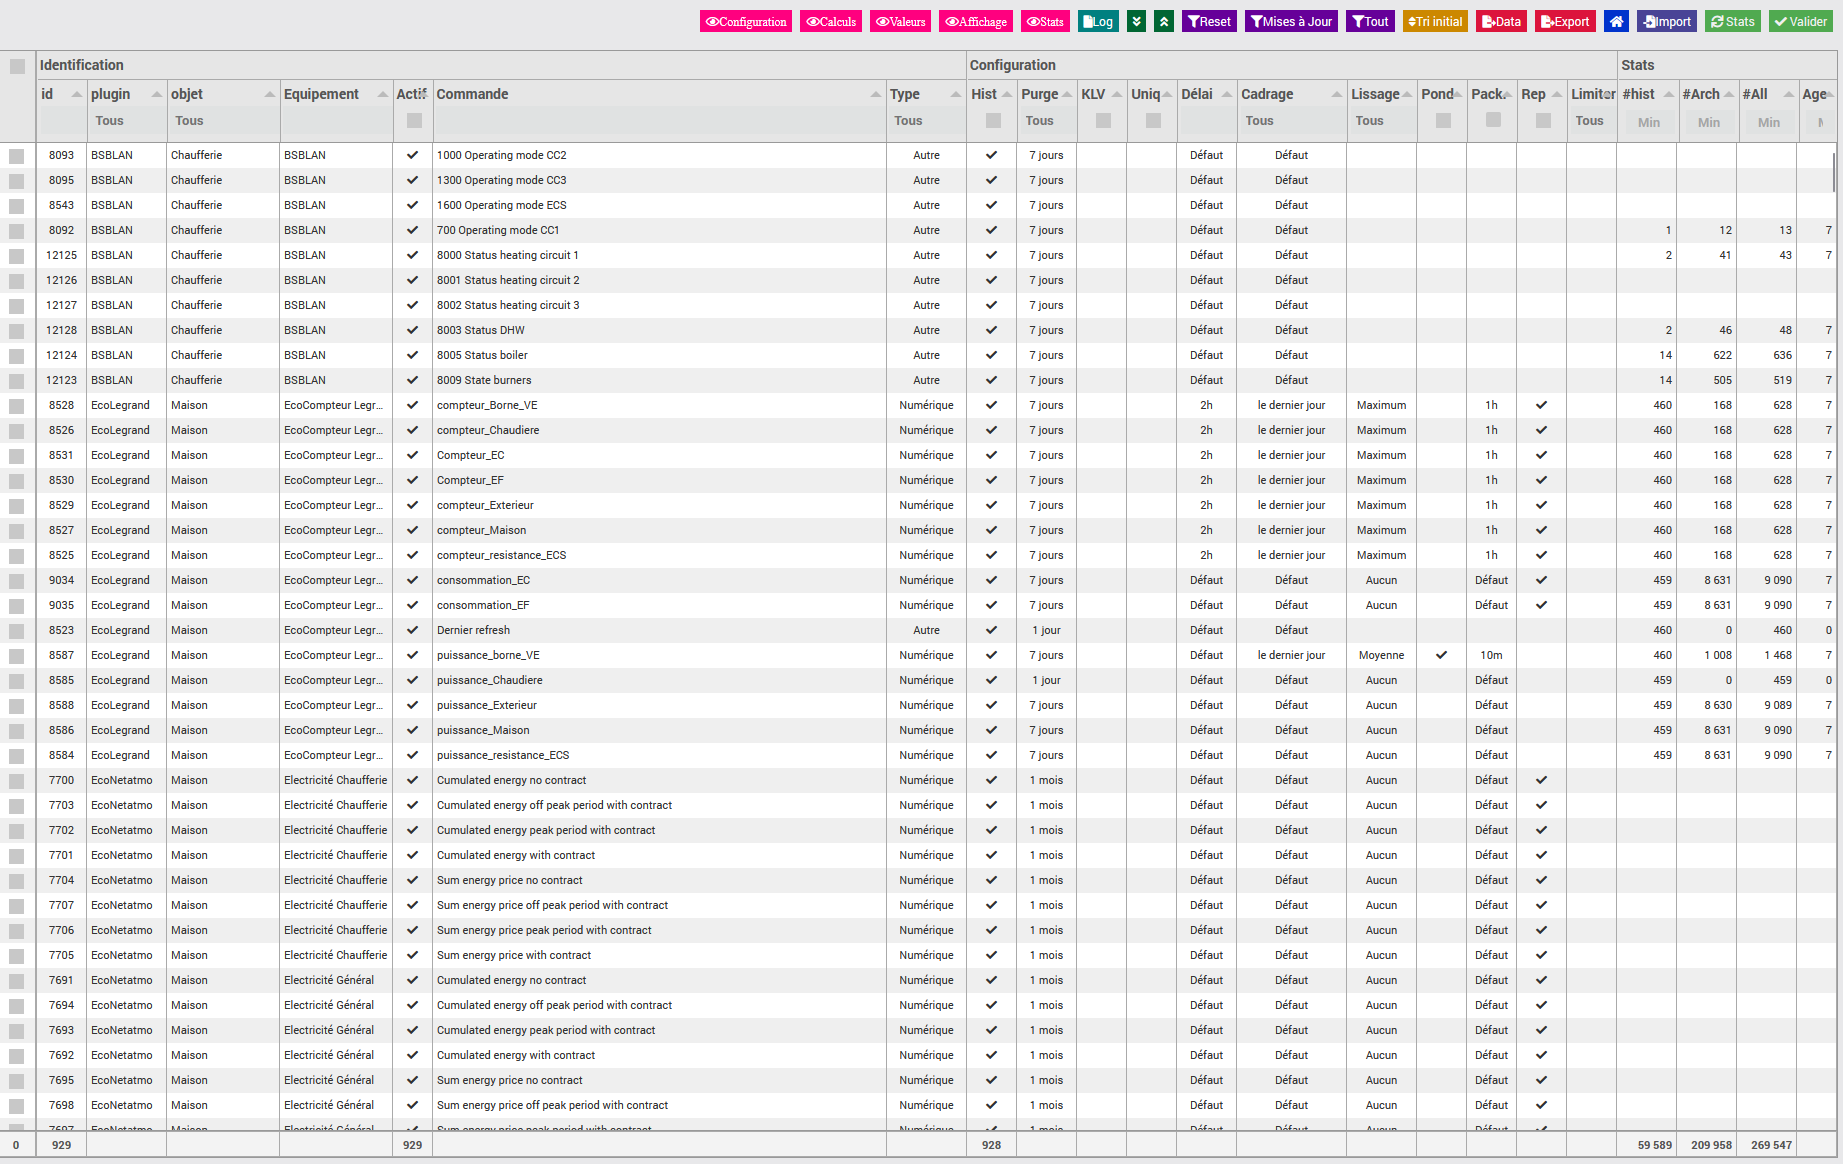Click the Hist checkmark for id 8523
The image size is (1843, 1164).
[x=991, y=630]
